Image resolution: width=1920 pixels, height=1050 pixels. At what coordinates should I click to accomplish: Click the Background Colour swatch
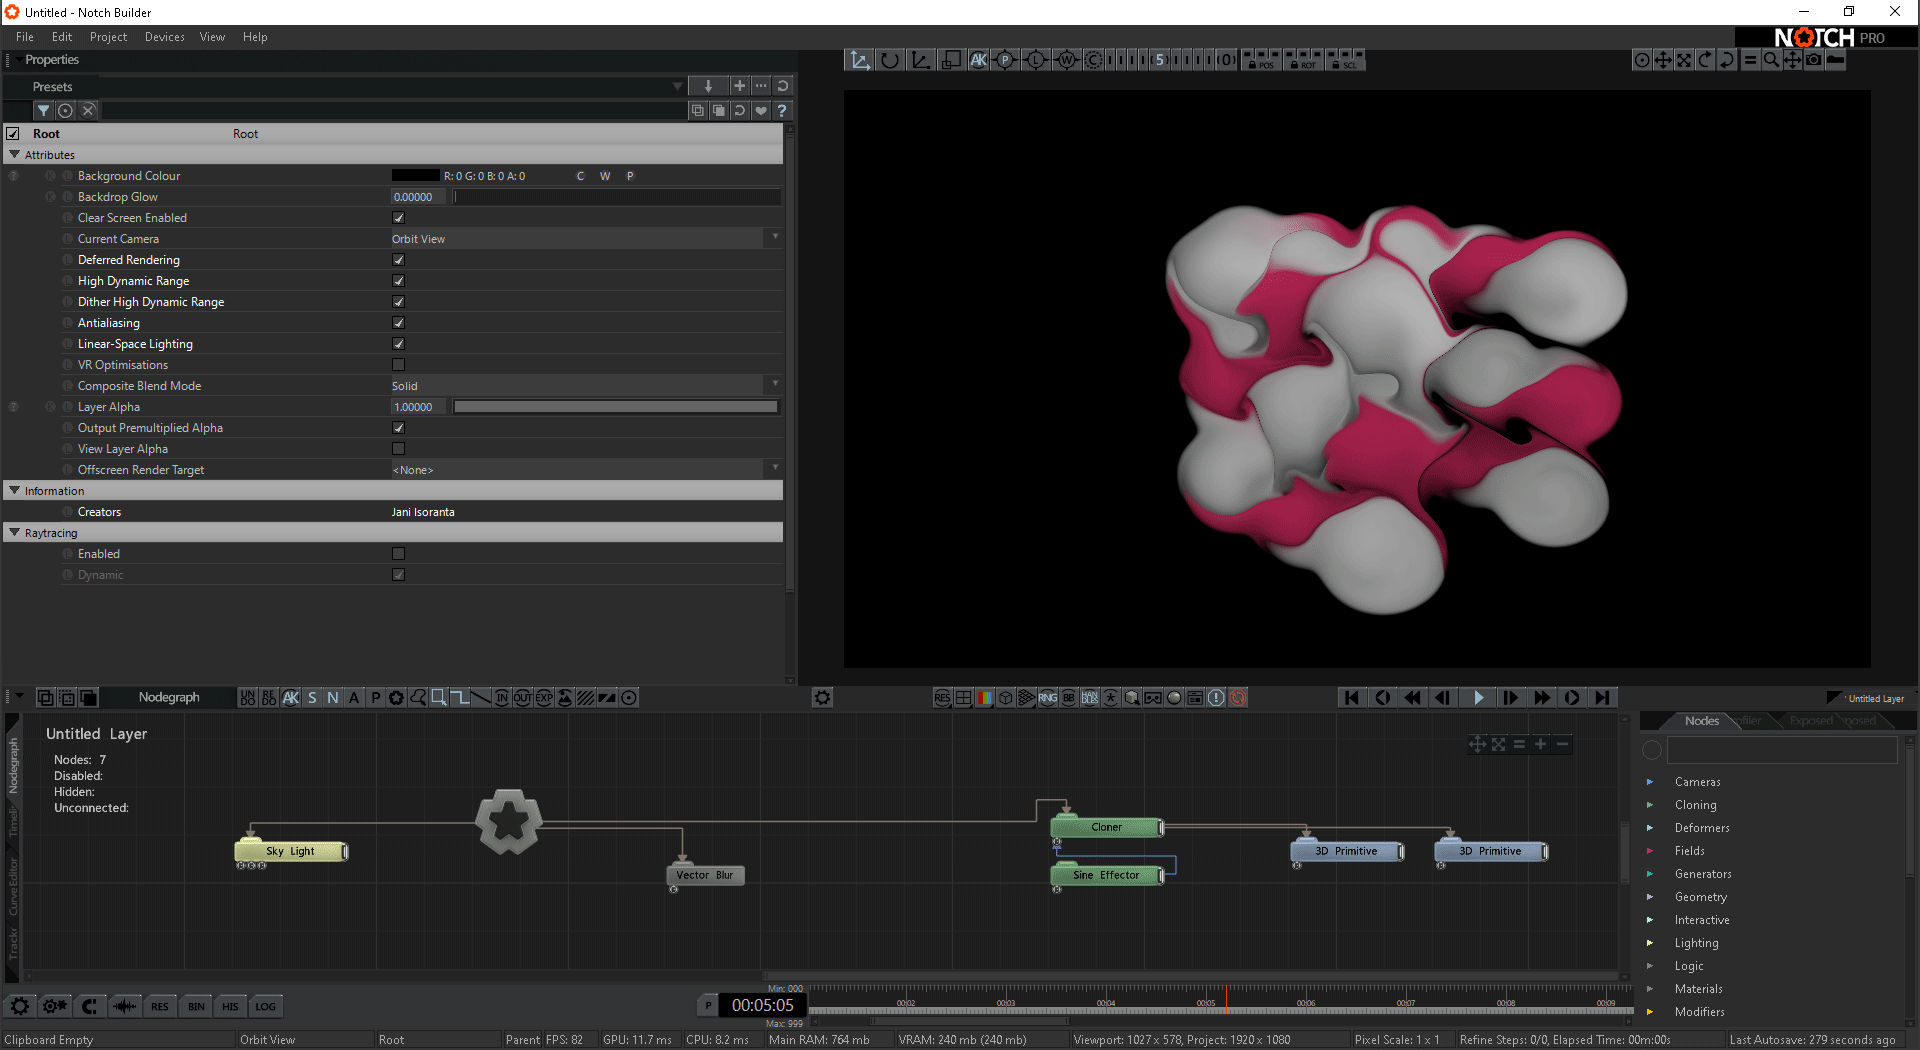(x=416, y=175)
